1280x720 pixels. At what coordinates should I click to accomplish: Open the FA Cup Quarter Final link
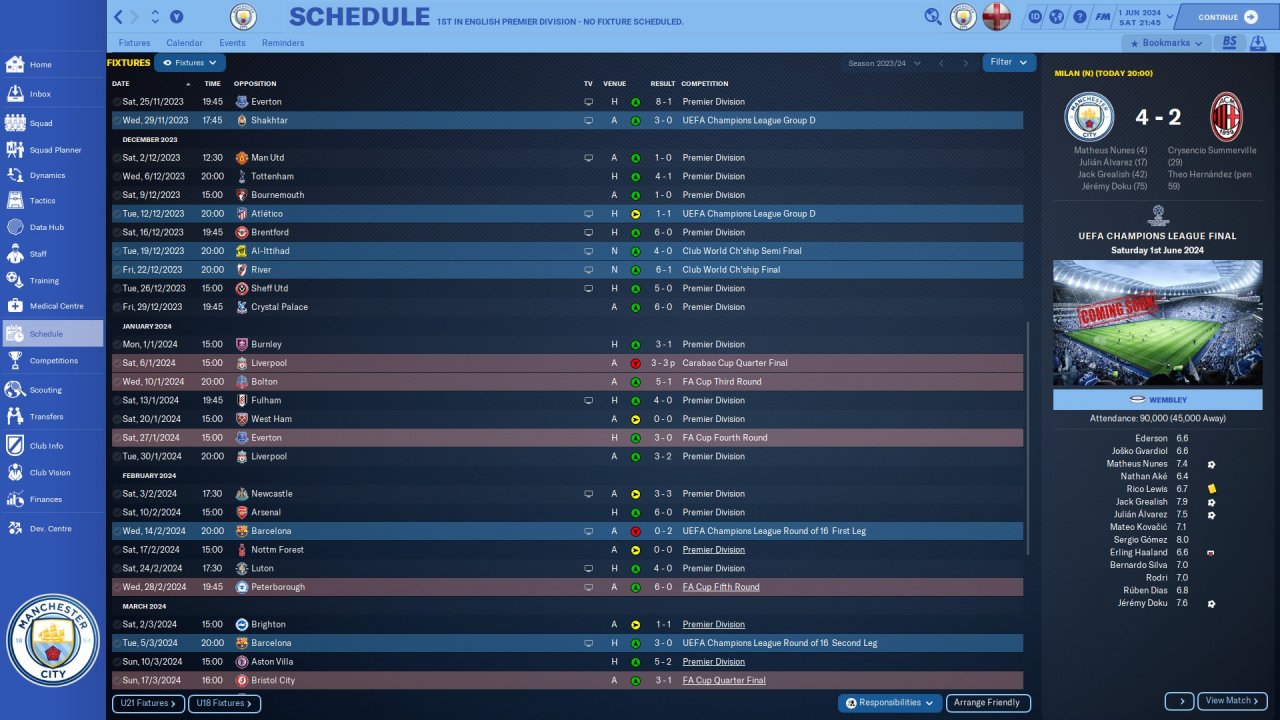(x=724, y=681)
